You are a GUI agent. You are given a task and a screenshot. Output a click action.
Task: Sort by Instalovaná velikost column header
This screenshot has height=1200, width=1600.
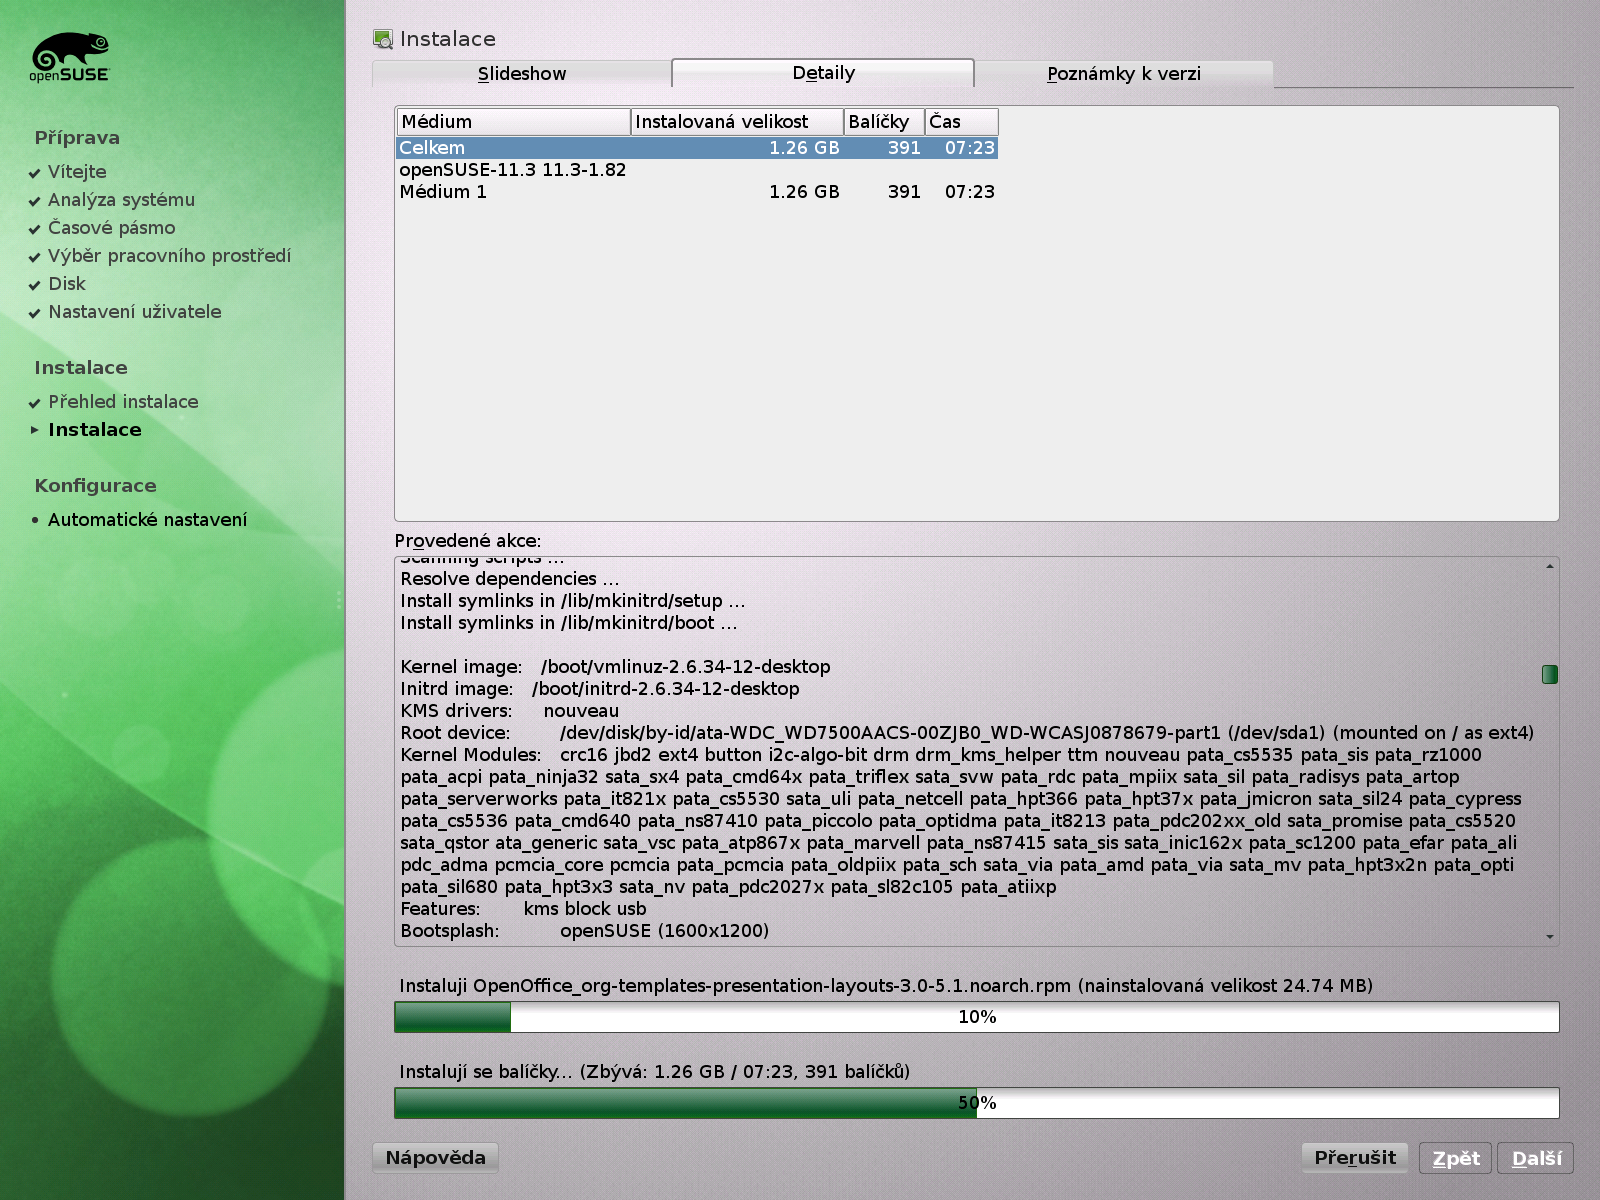(737, 122)
